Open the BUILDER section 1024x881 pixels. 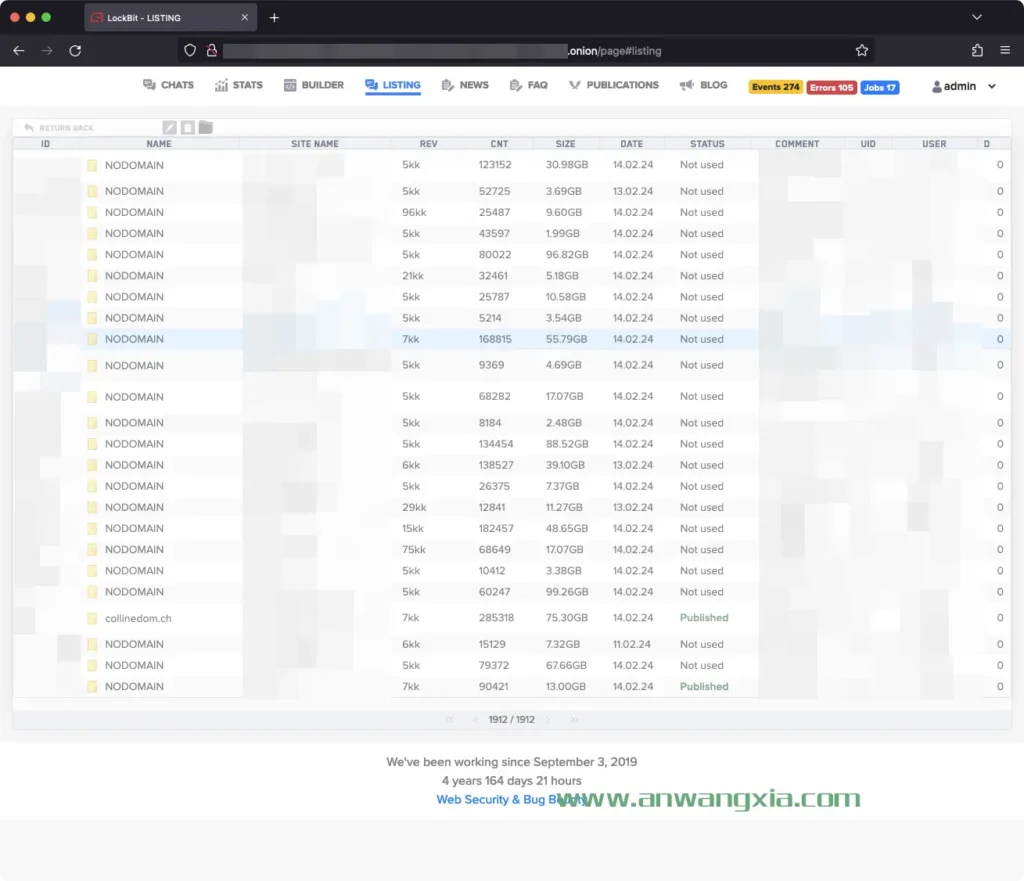coord(313,85)
